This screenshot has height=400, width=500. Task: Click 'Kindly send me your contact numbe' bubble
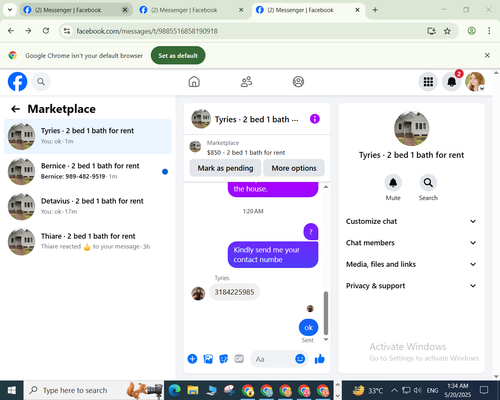click(273, 254)
